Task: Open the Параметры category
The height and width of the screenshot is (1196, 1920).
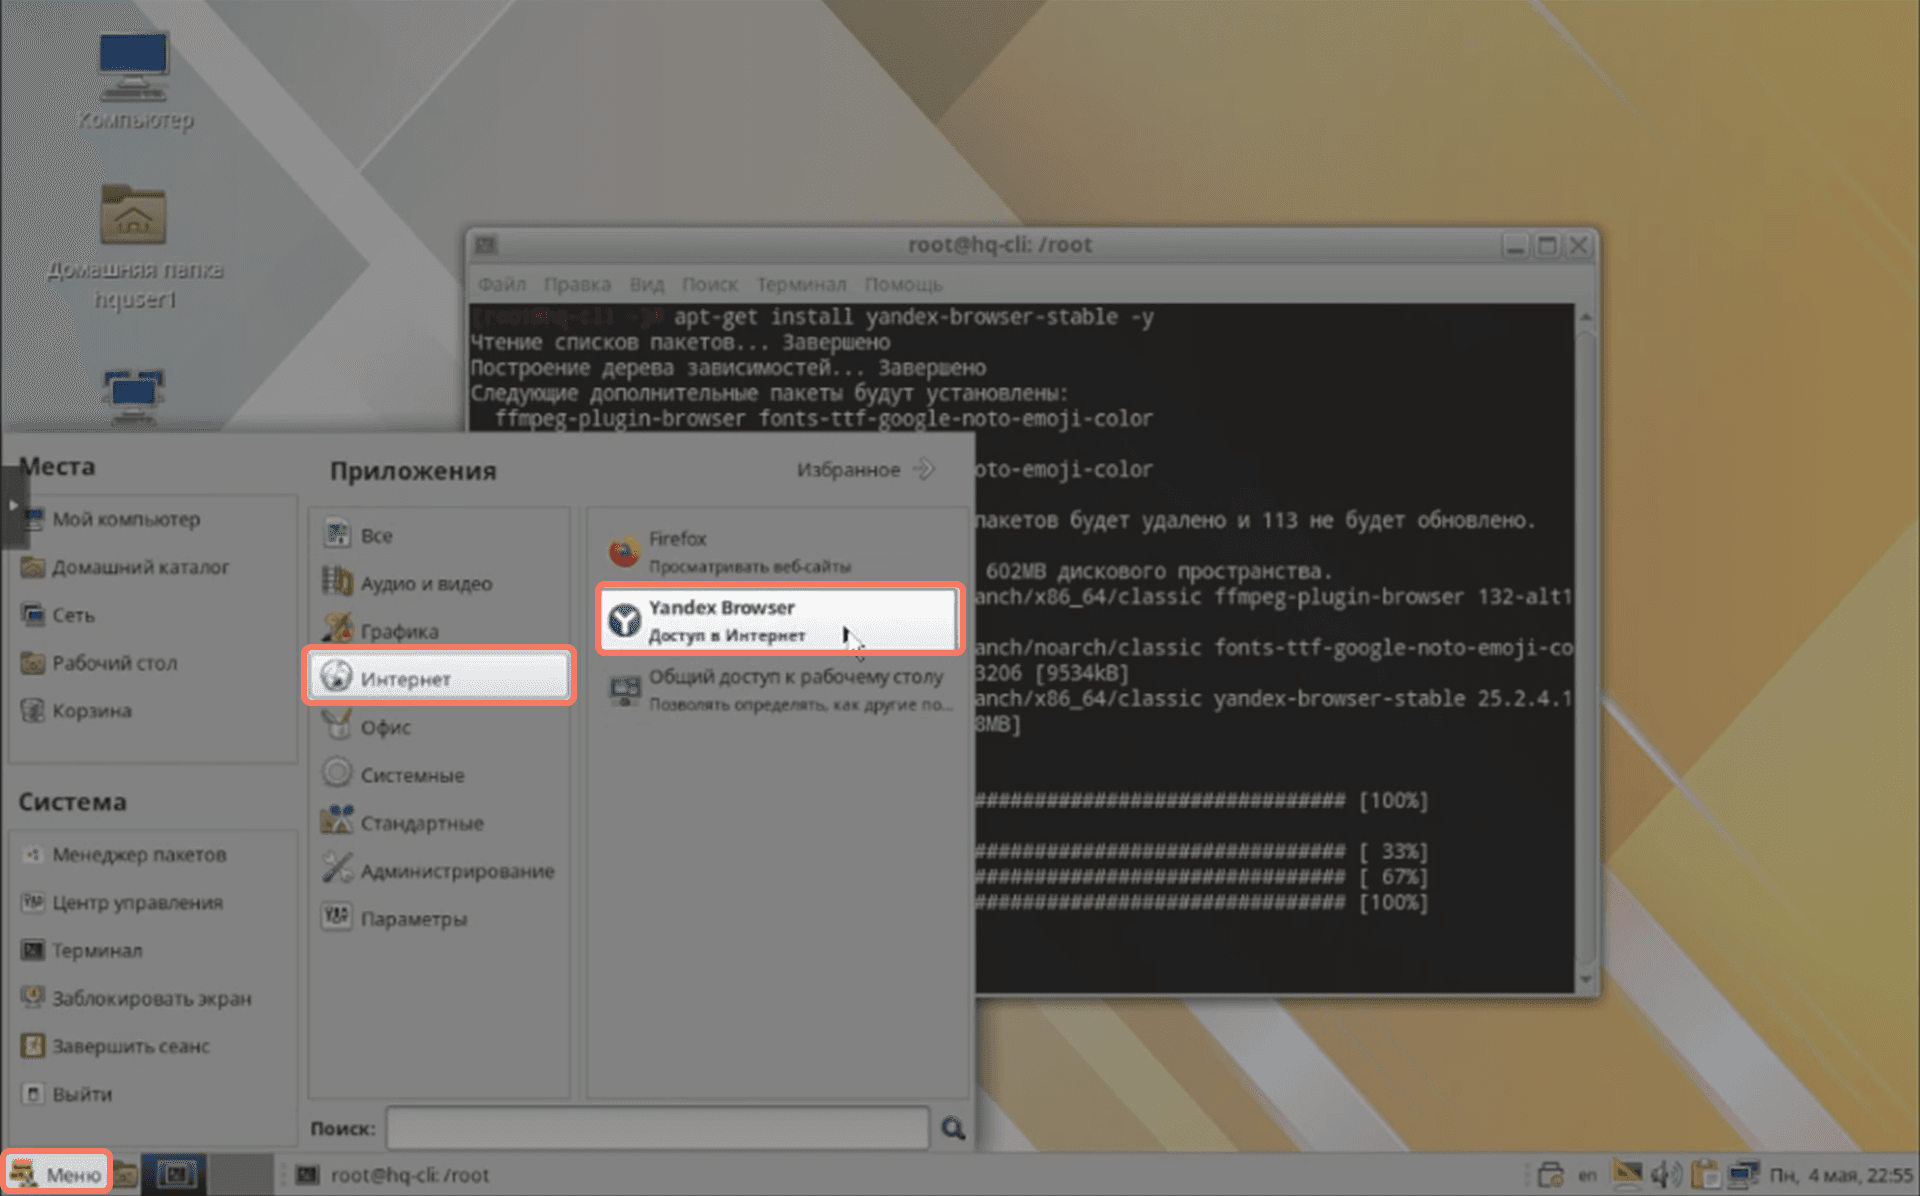Action: [439, 918]
